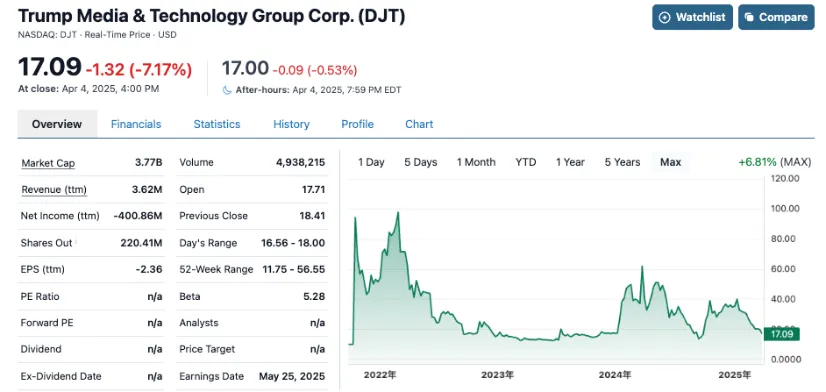Screen dimensions: 826x392
Task: Select the 1 Year chart range
Action: pos(571,162)
